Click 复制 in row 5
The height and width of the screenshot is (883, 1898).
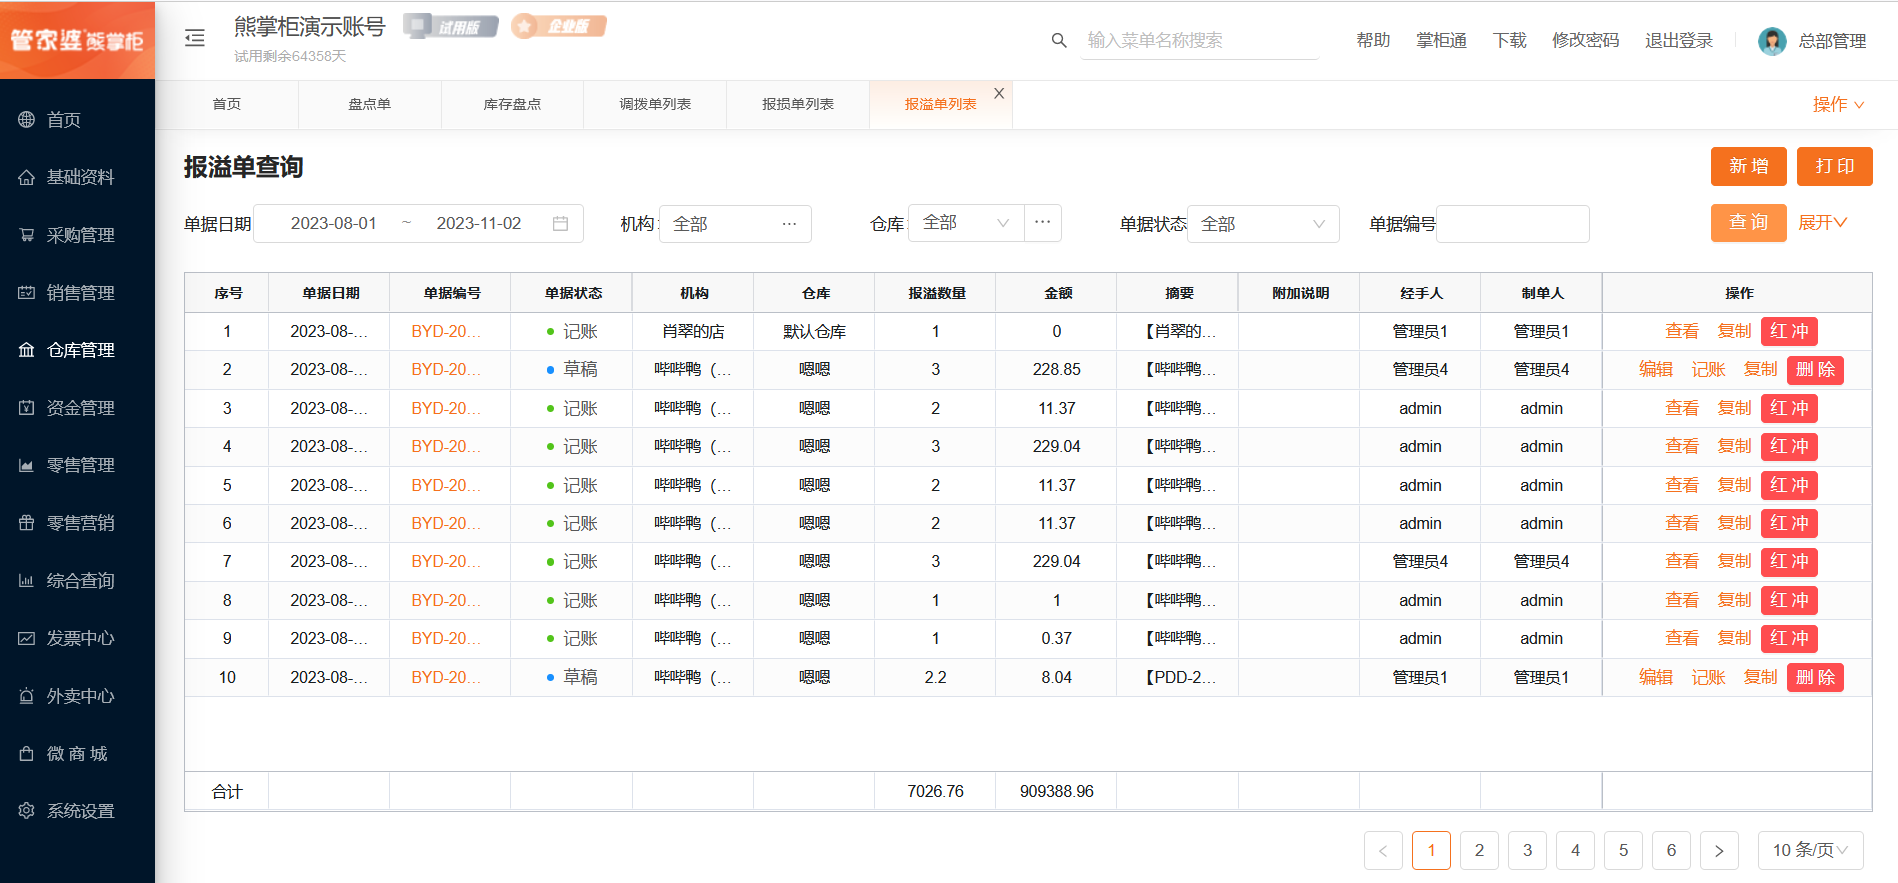[1734, 485]
